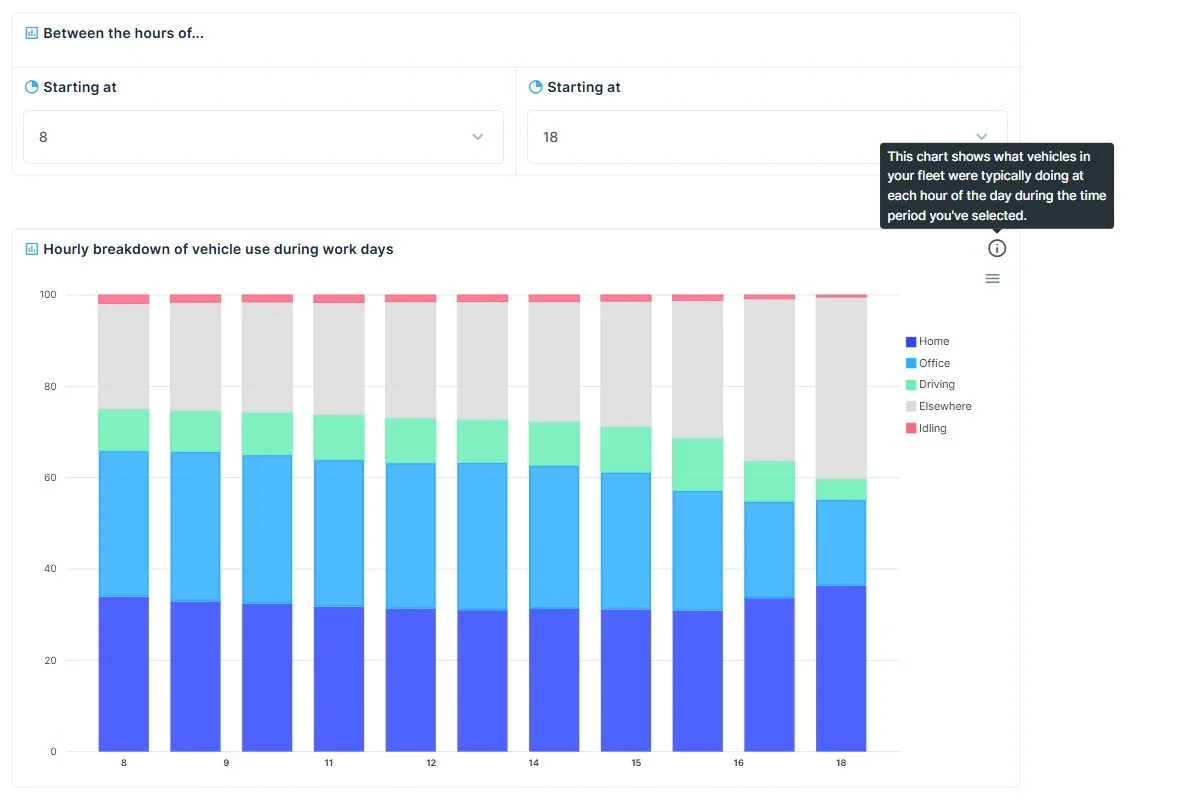The image size is (1196, 810).
Task: Select the Office segment of the hour 8 bar
Action: (124, 524)
